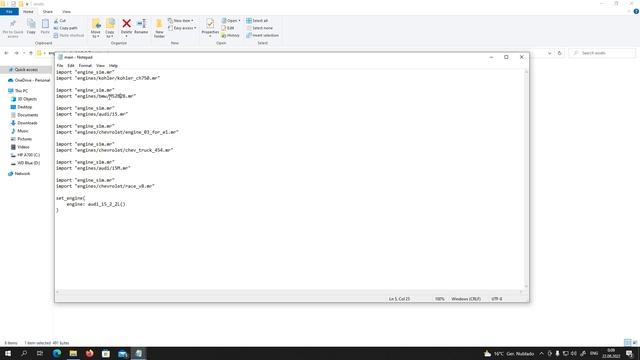This screenshot has height=360, width=640.
Task: Open Firefox from the taskbar
Action: (x=89, y=353)
